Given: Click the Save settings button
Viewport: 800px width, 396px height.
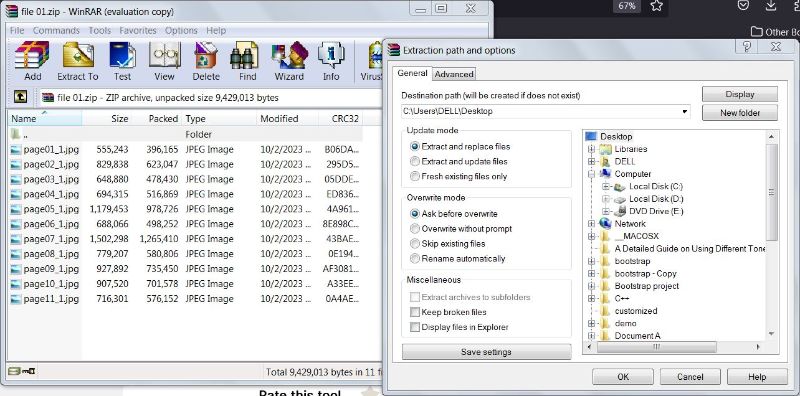Looking at the screenshot, I should pos(486,352).
